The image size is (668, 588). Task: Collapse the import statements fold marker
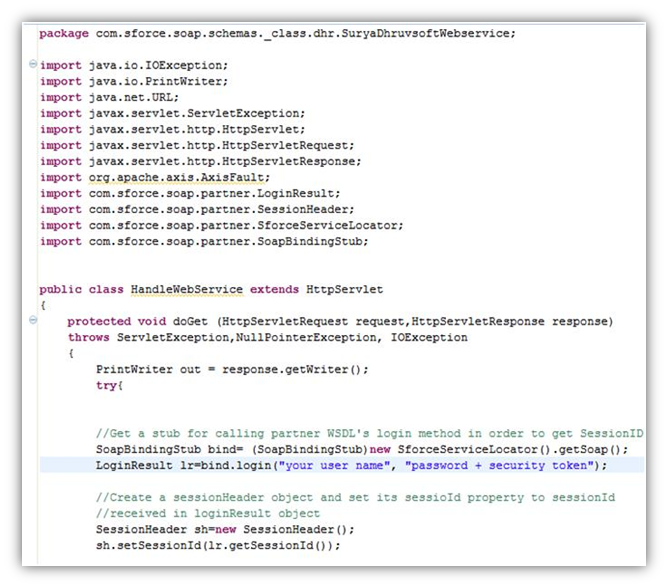[34, 65]
